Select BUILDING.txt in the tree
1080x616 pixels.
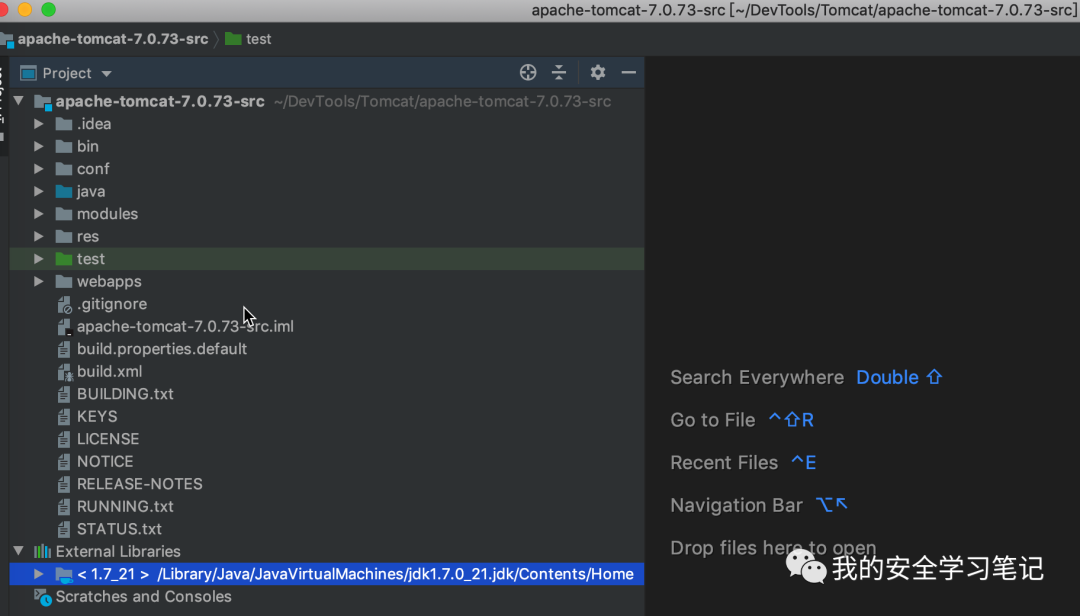[x=125, y=394]
